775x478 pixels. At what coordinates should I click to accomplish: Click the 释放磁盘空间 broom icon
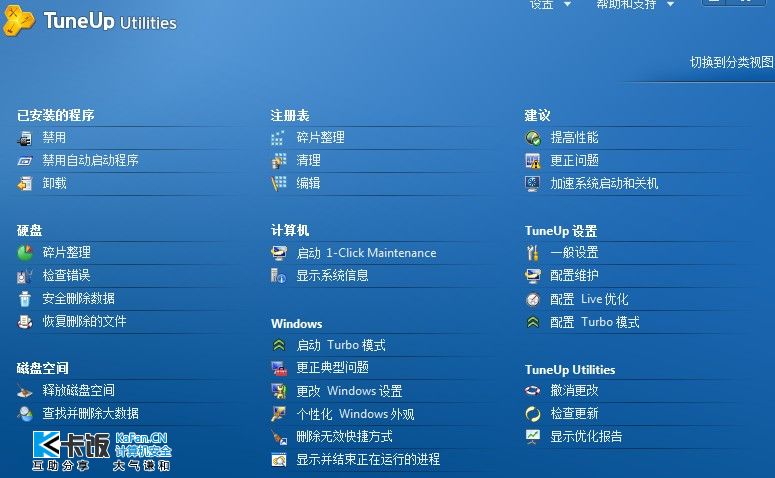point(25,391)
